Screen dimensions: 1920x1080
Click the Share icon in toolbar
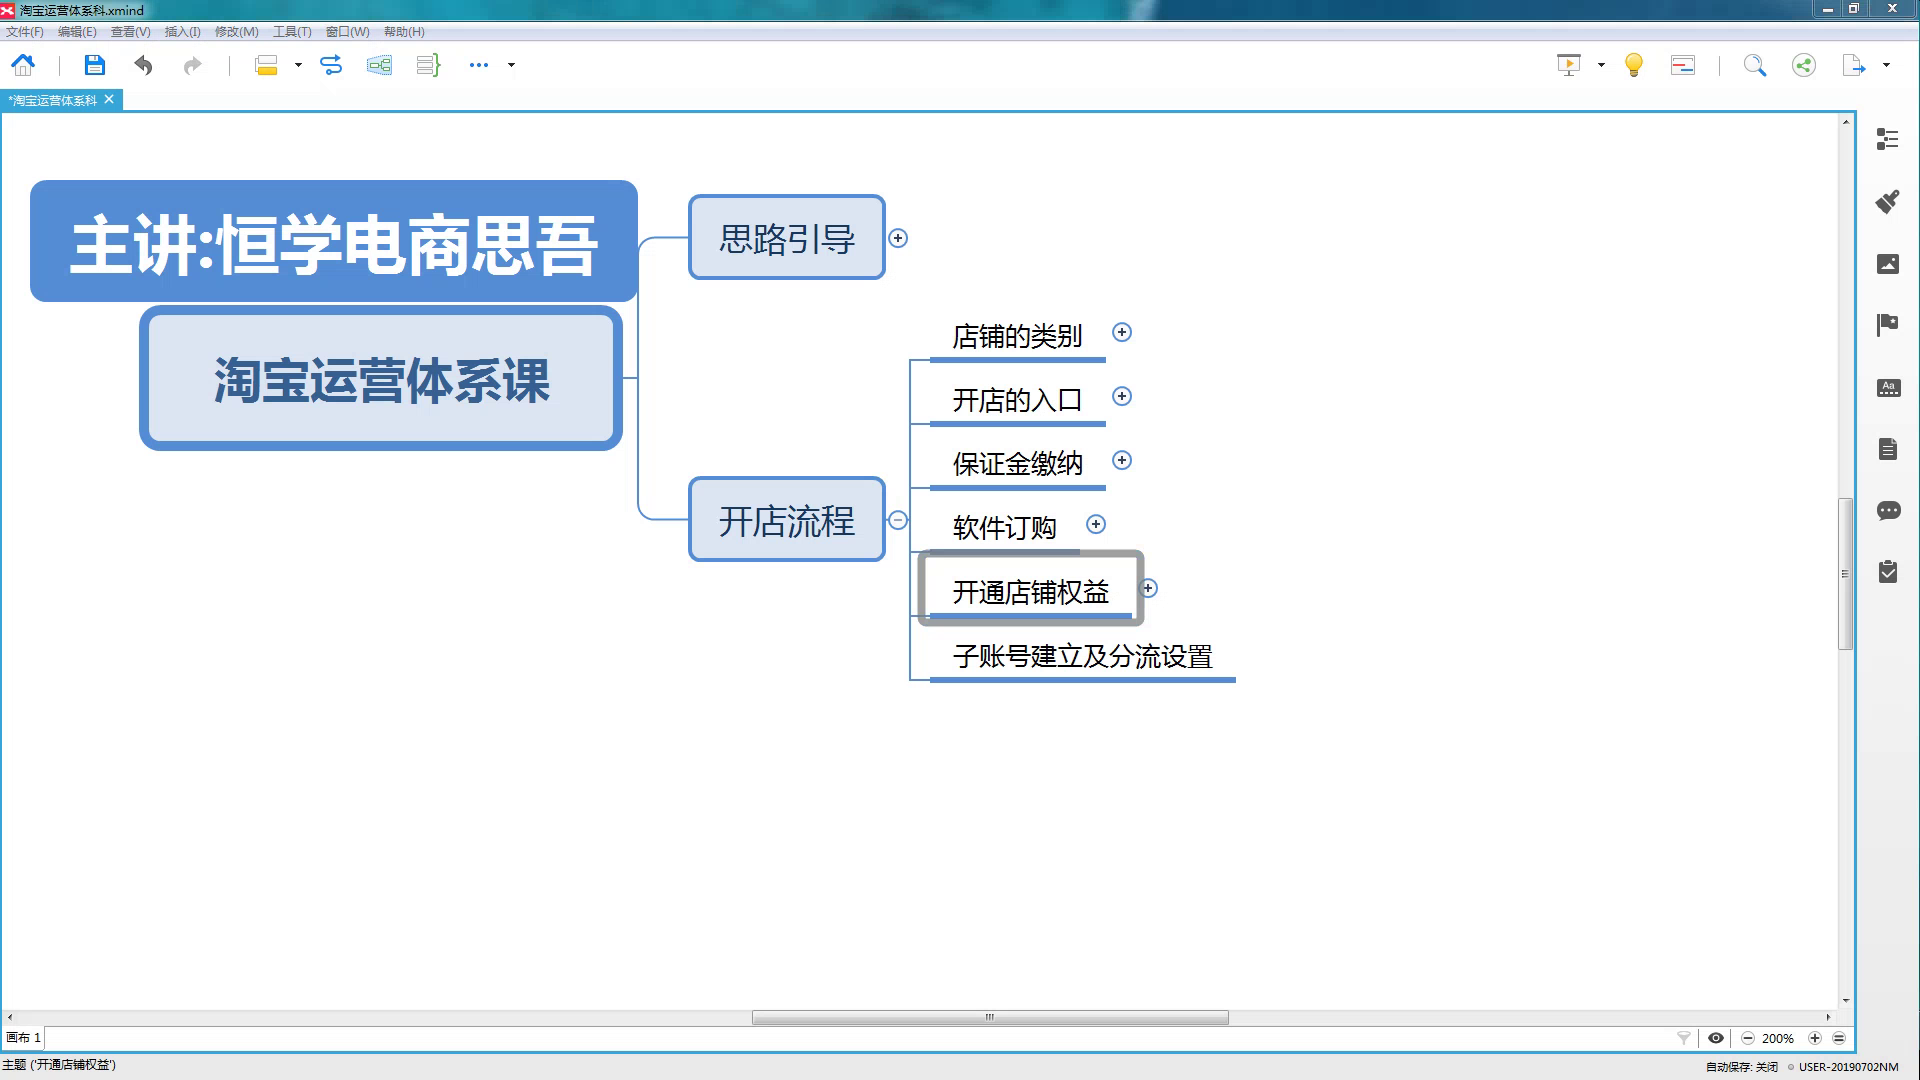tap(1803, 66)
